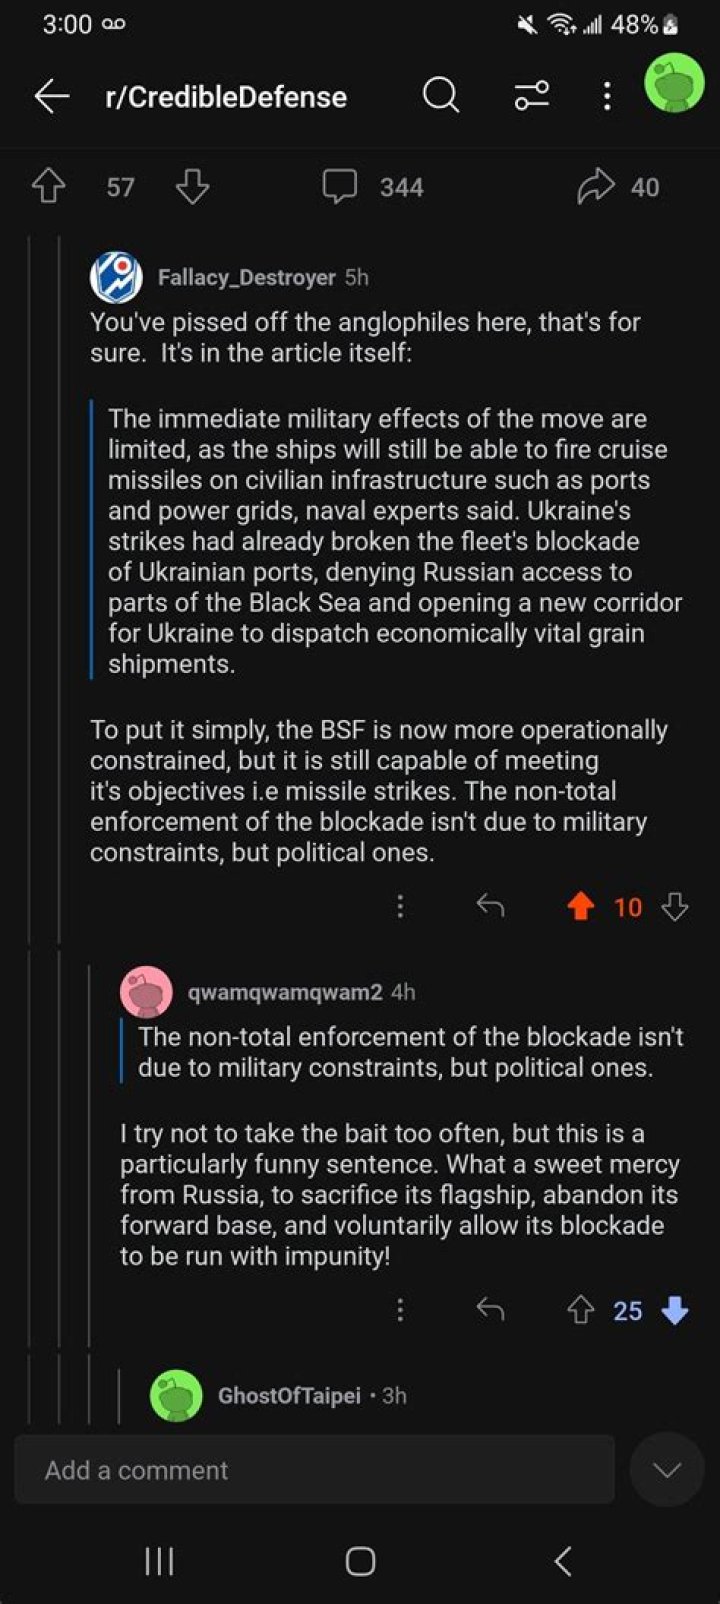Open Fallacy_Destroyer's profile avatar
This screenshot has width=720, height=1604.
116,277
